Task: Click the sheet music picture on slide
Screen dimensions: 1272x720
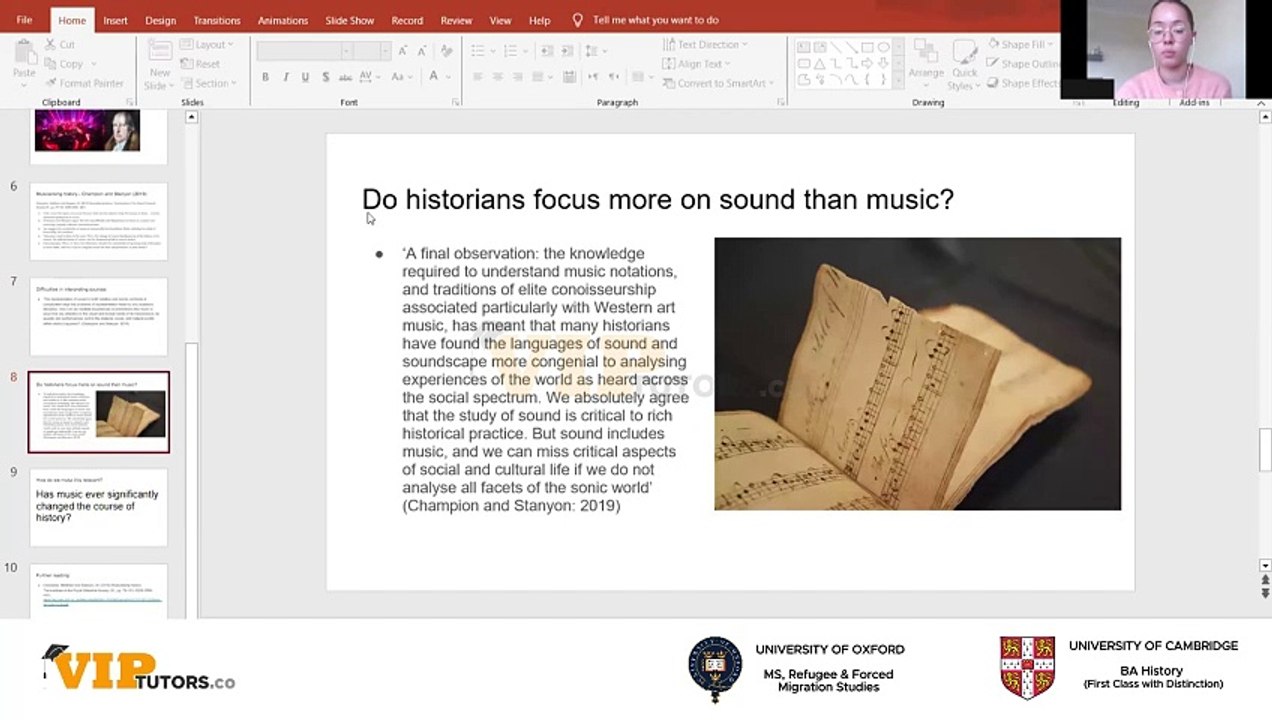Action: 917,374
